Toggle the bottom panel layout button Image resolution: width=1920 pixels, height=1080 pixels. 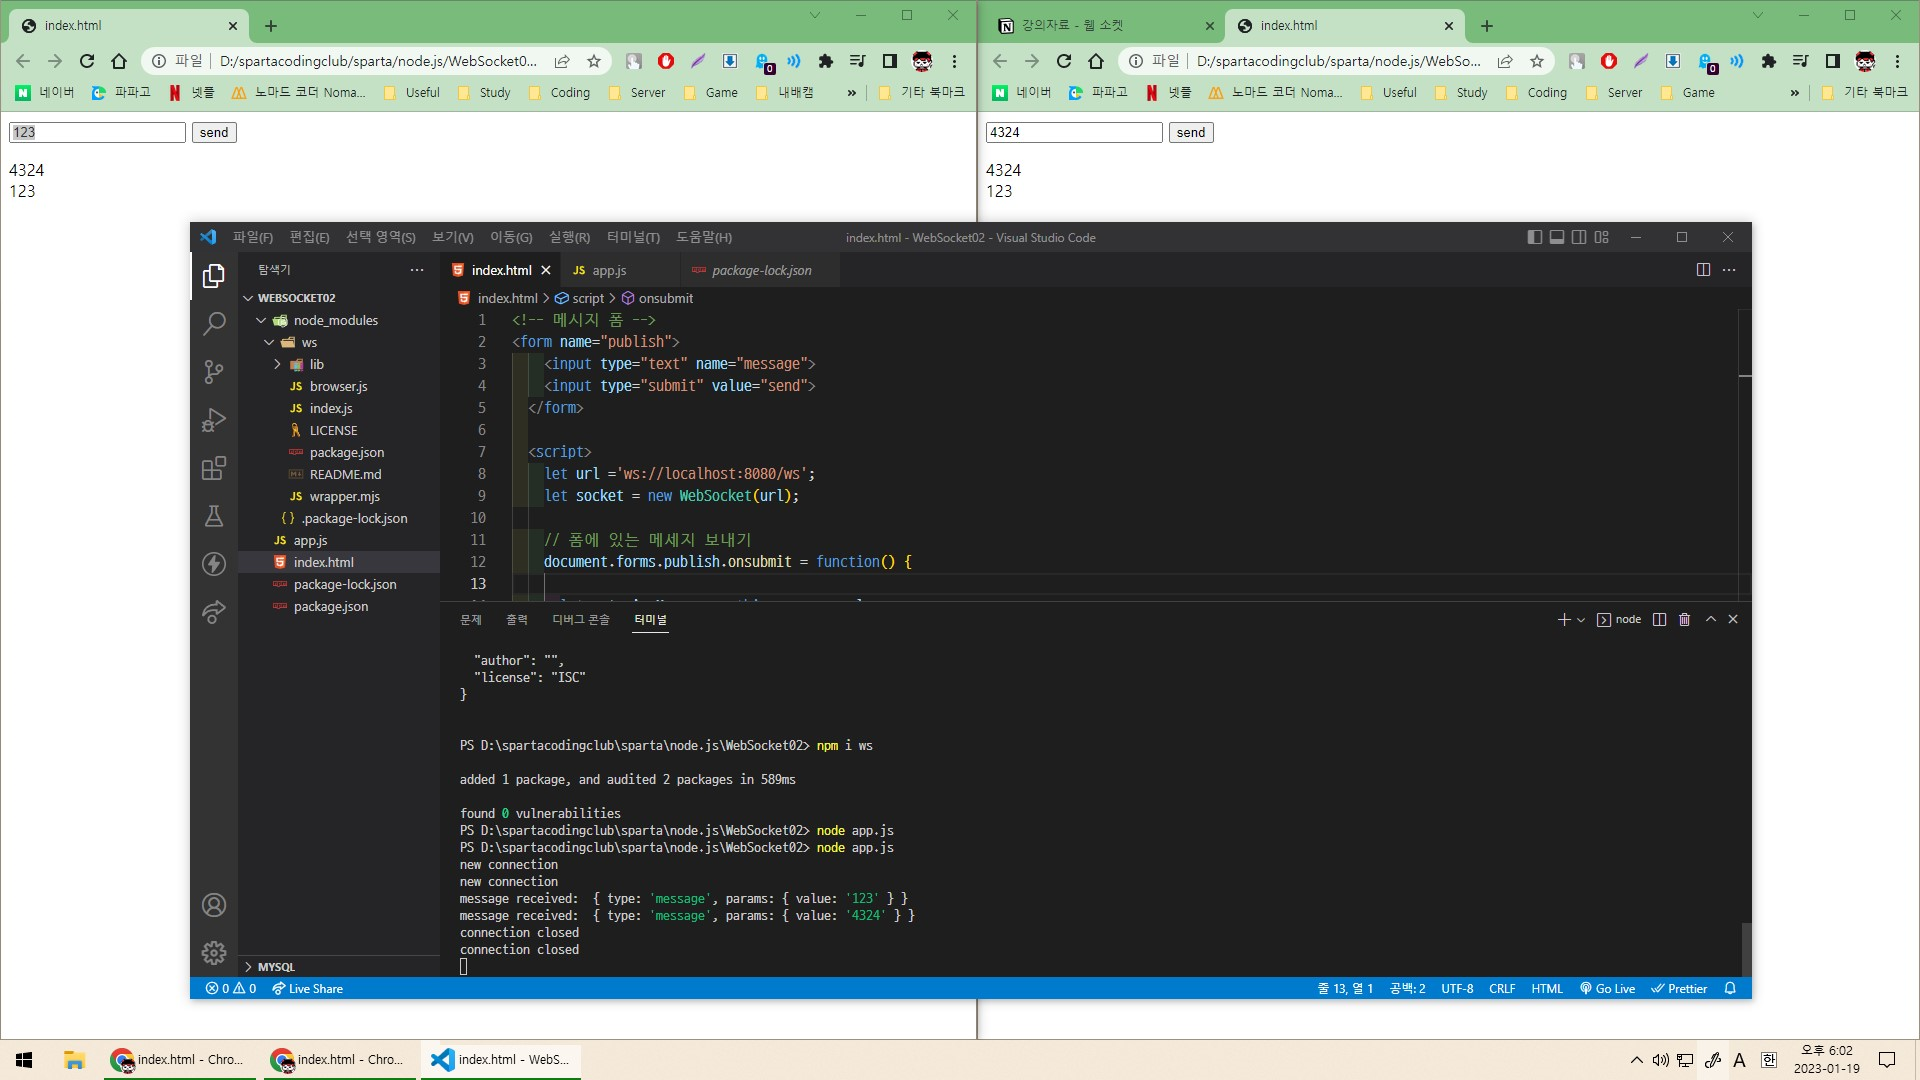tap(1557, 237)
